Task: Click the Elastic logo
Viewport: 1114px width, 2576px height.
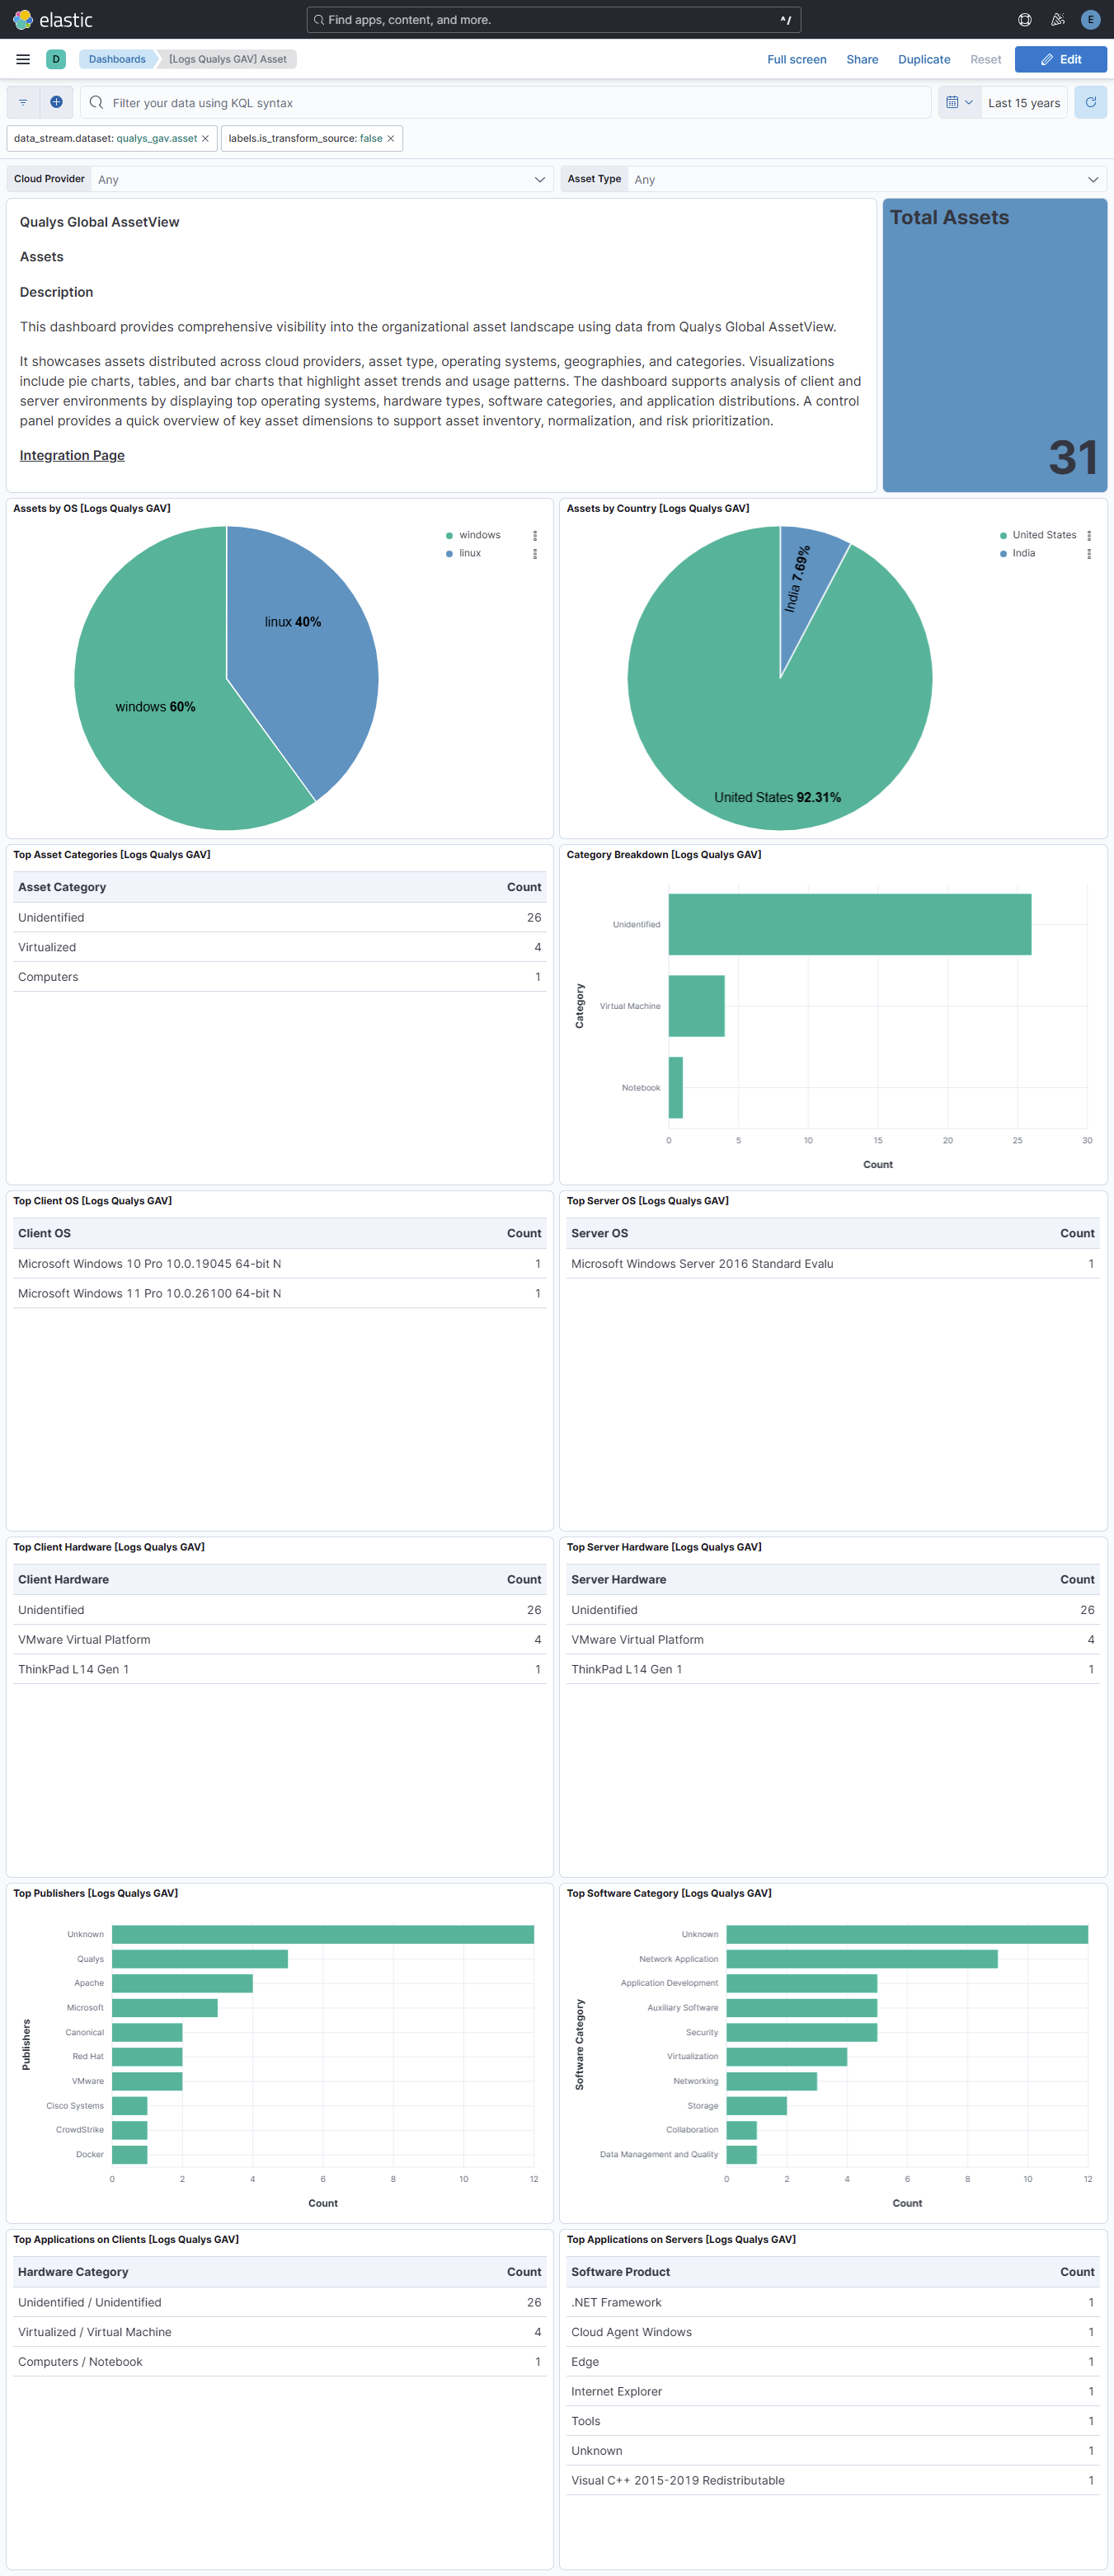Action: pos(52,20)
